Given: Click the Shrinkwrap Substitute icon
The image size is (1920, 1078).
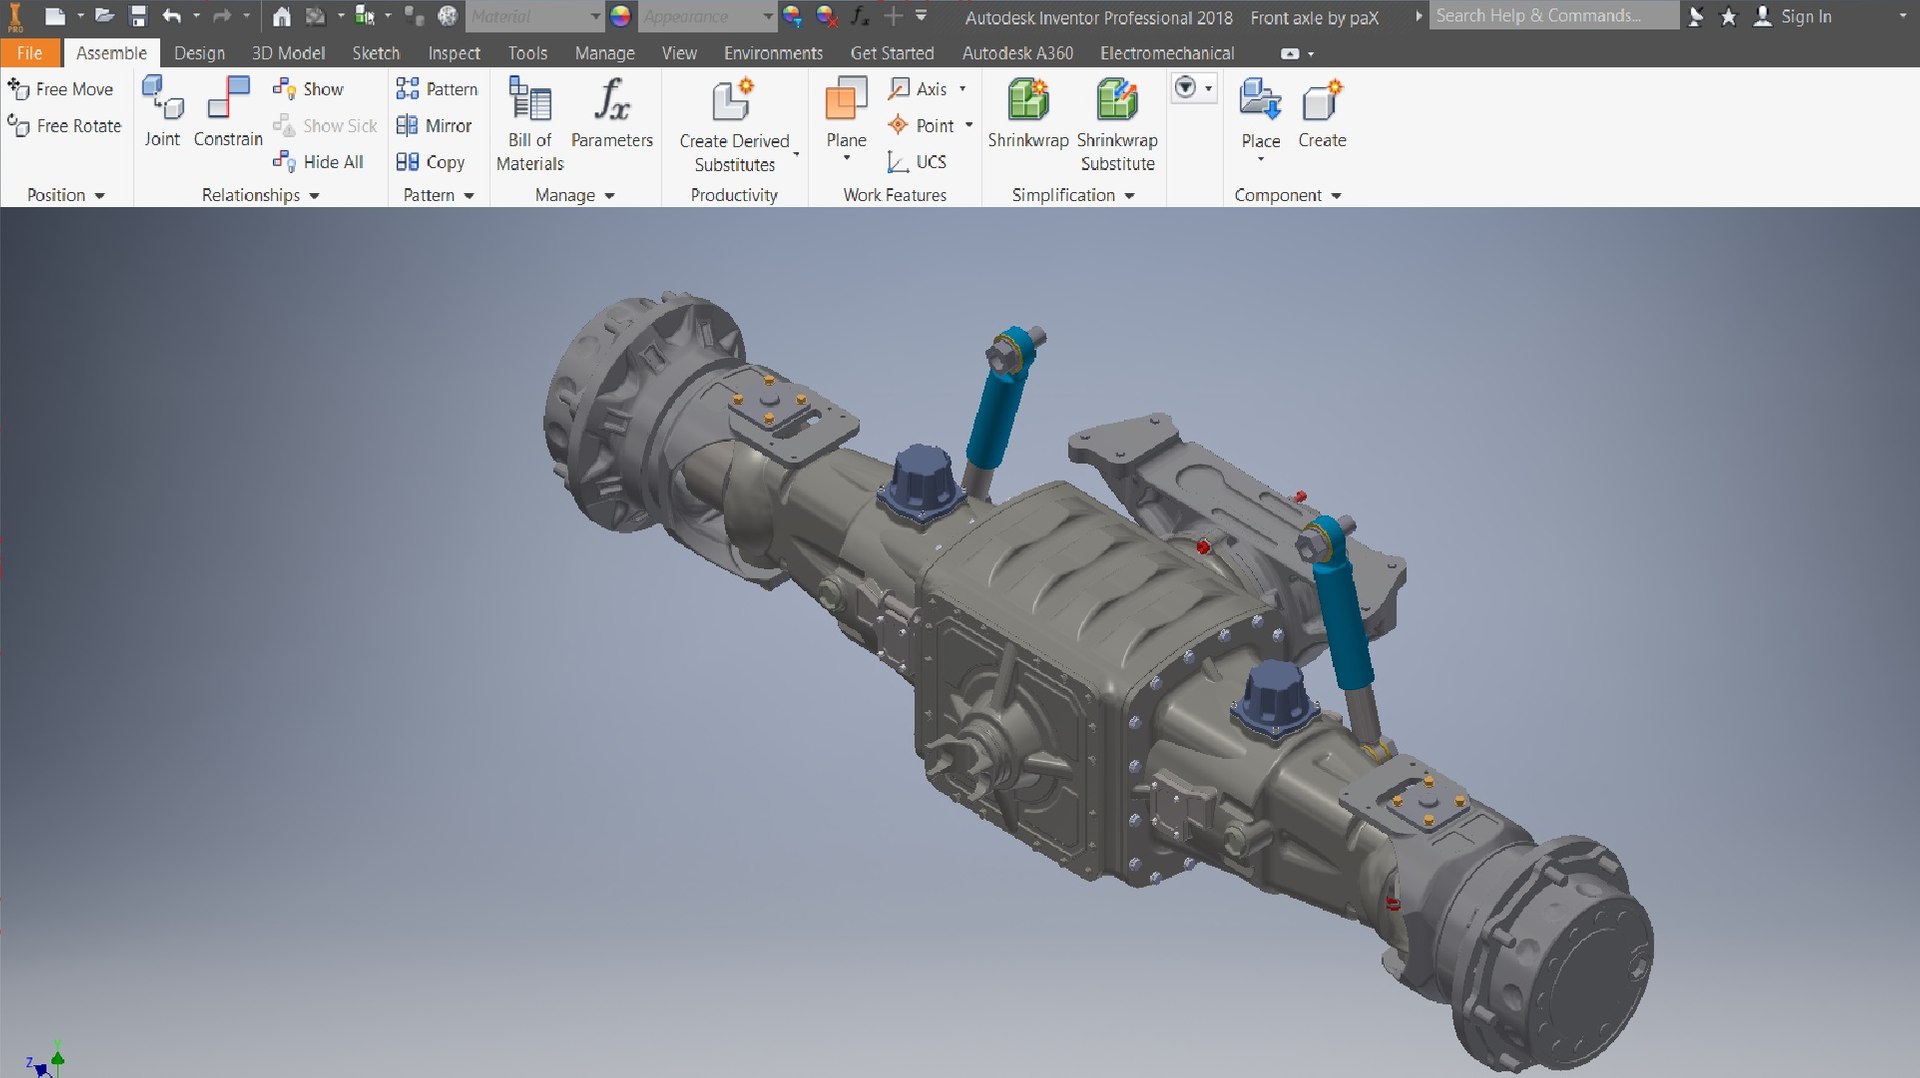Looking at the screenshot, I should tap(1117, 100).
